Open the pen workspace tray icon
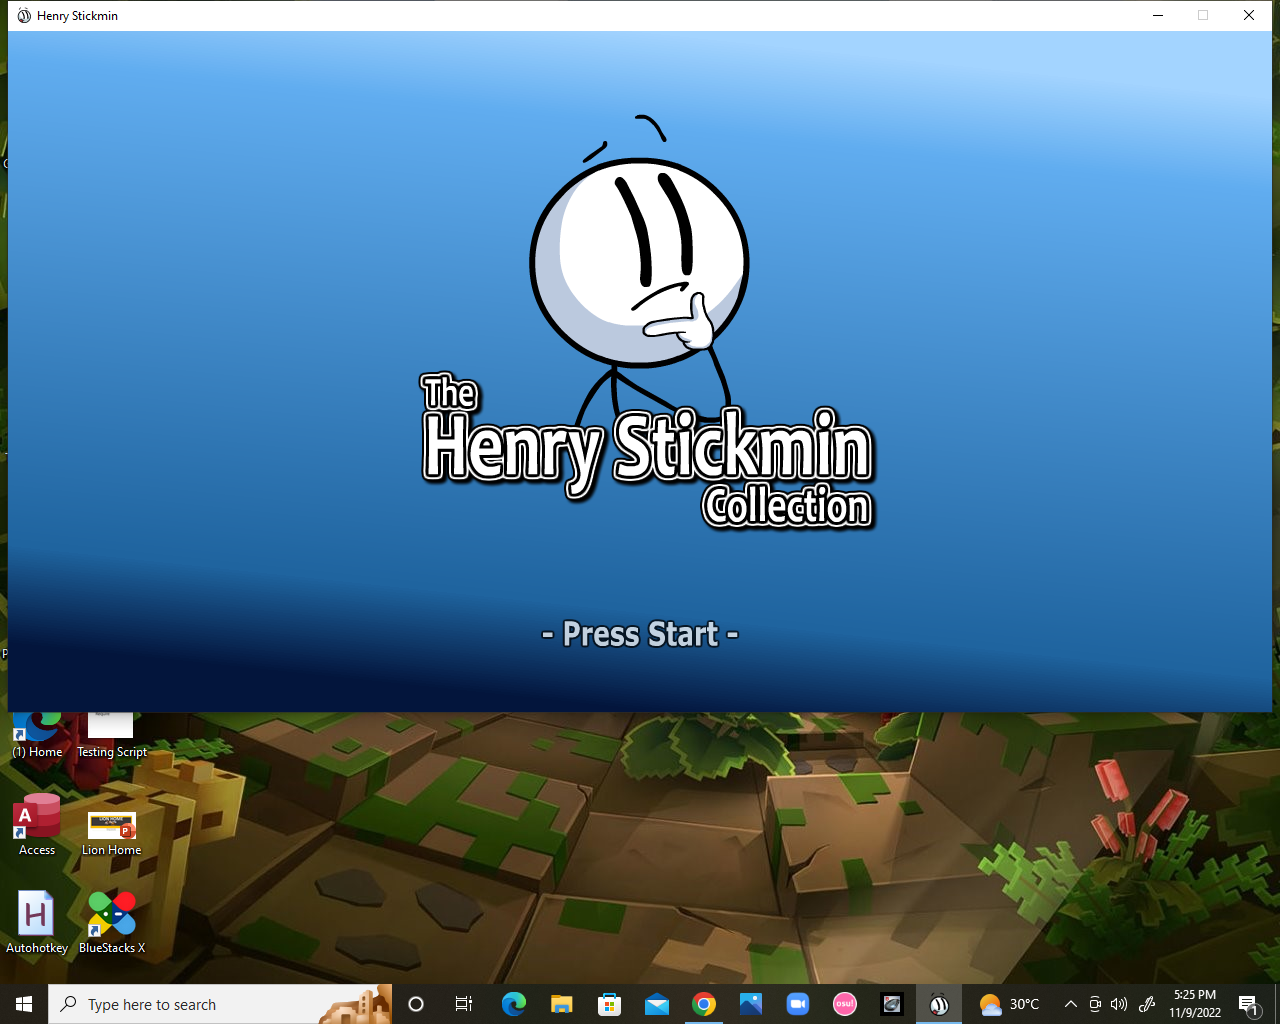1280x1024 pixels. pyautogui.click(x=1147, y=1004)
